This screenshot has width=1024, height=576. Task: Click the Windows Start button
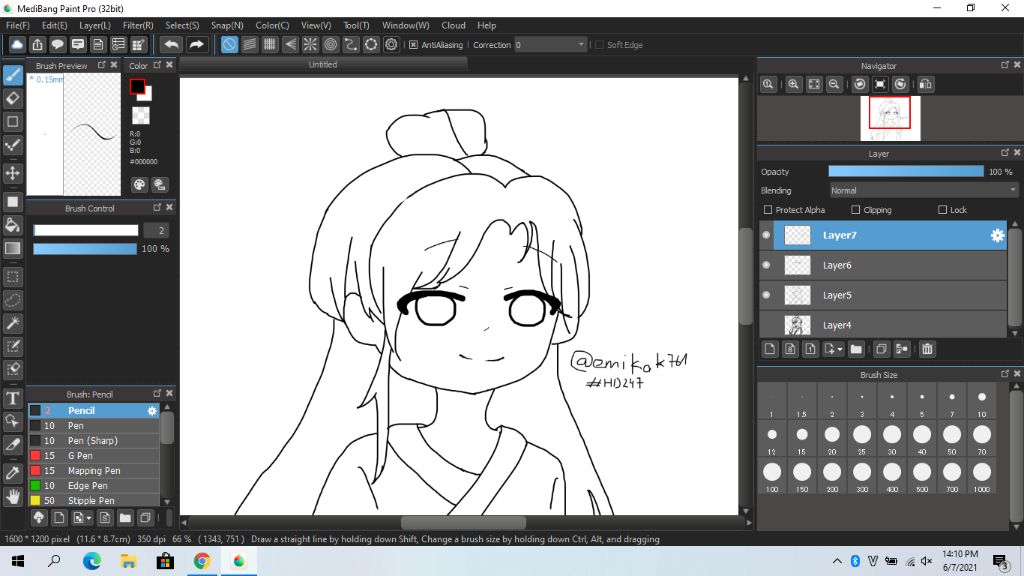[x=18, y=560]
